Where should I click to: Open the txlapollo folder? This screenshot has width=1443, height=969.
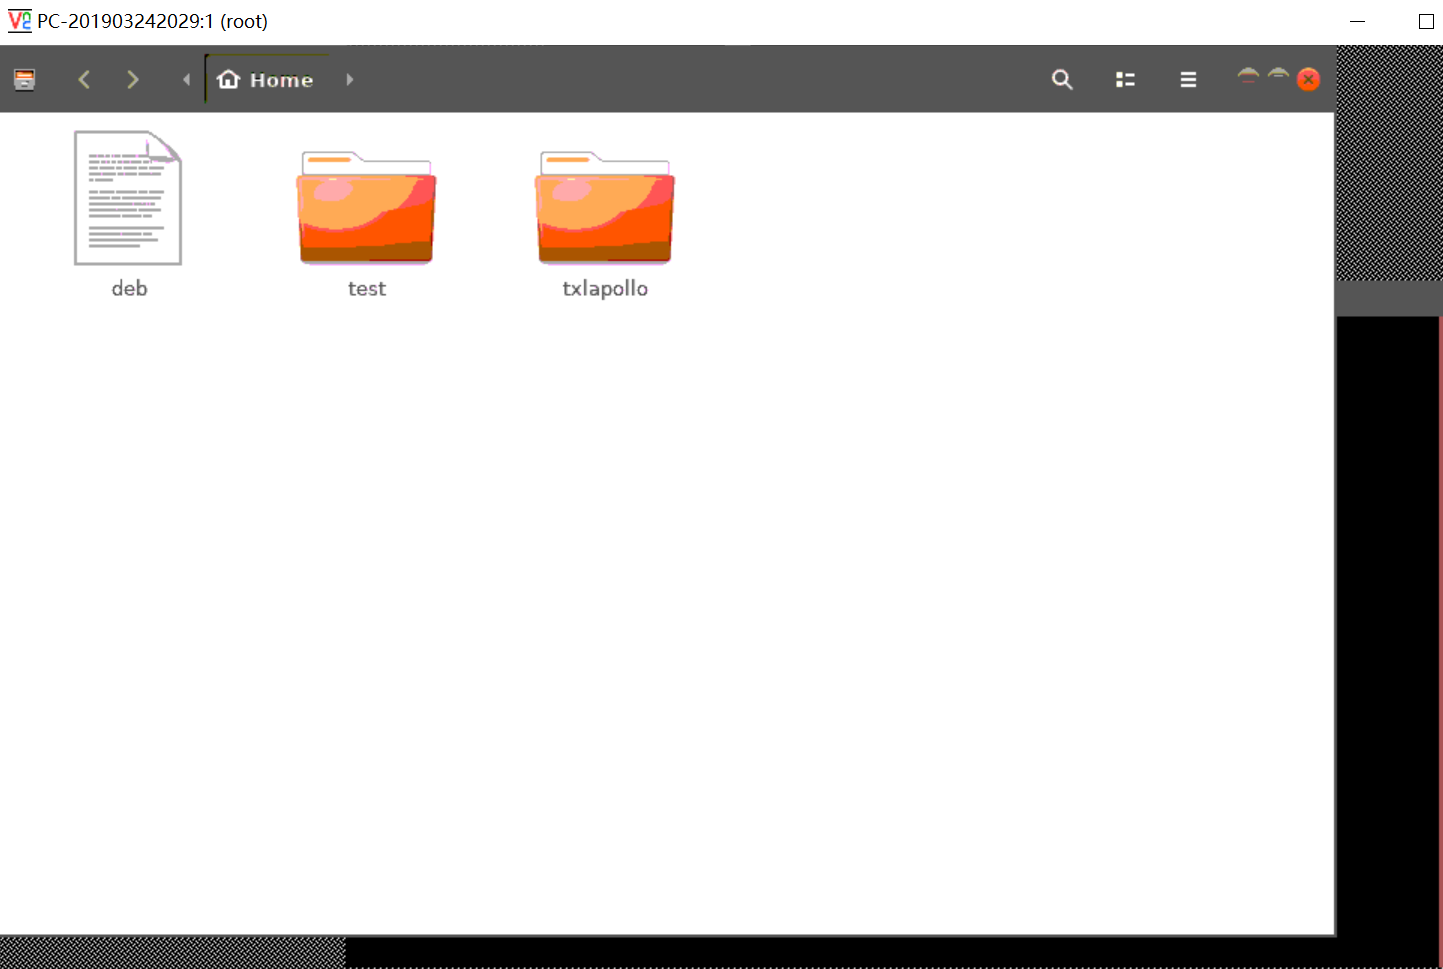point(604,210)
